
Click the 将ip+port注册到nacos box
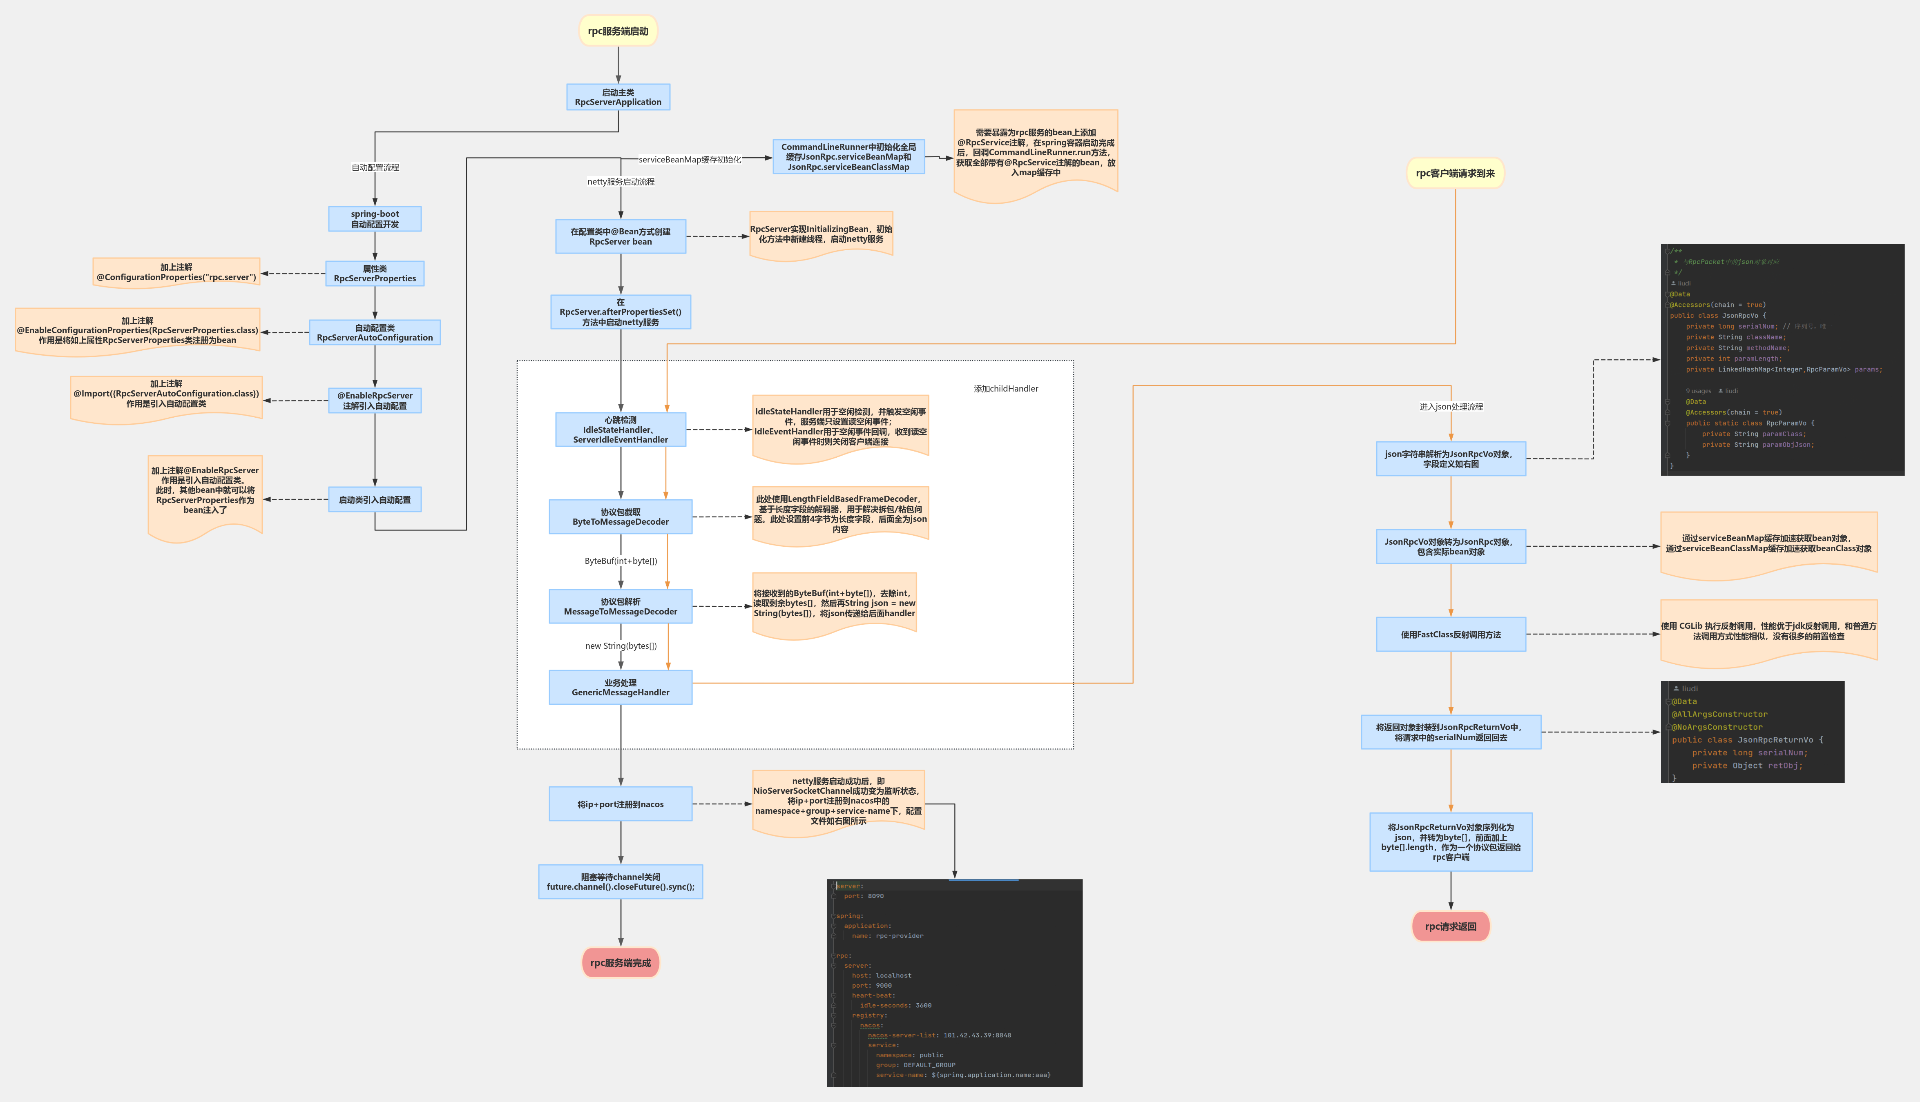coord(620,805)
